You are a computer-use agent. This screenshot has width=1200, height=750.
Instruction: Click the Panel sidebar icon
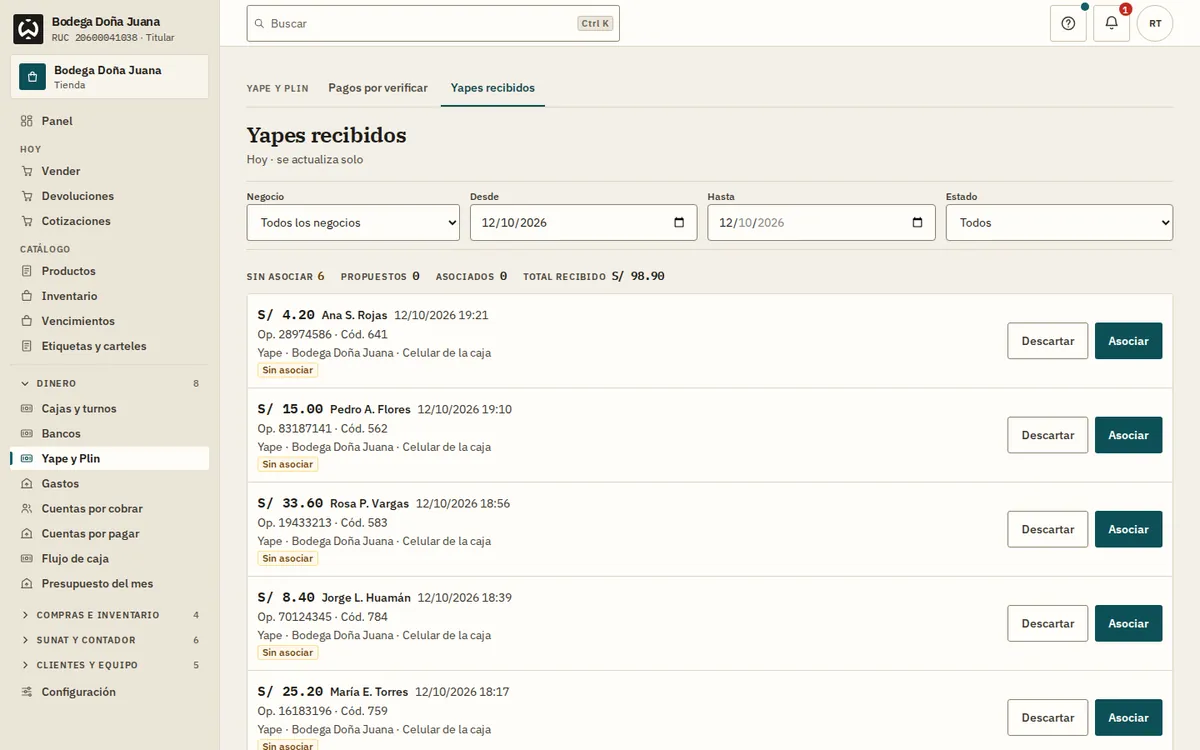tap(27, 121)
